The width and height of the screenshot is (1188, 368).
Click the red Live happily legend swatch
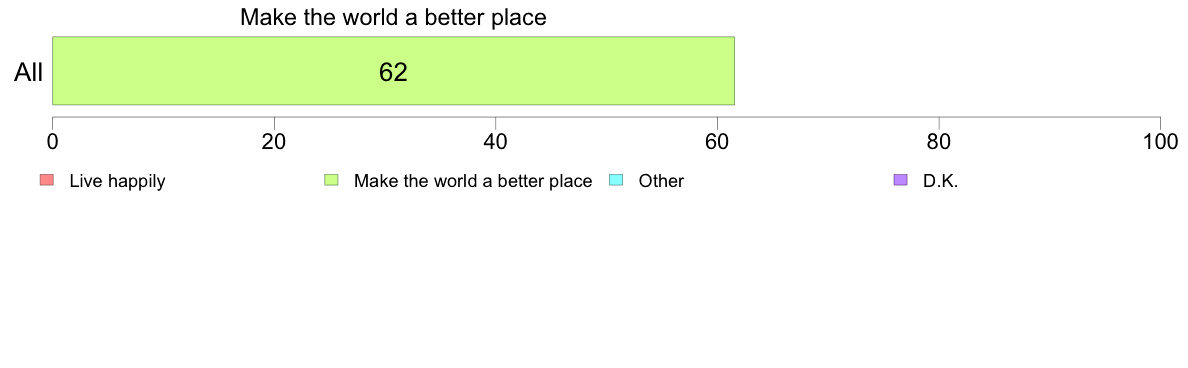point(47,180)
